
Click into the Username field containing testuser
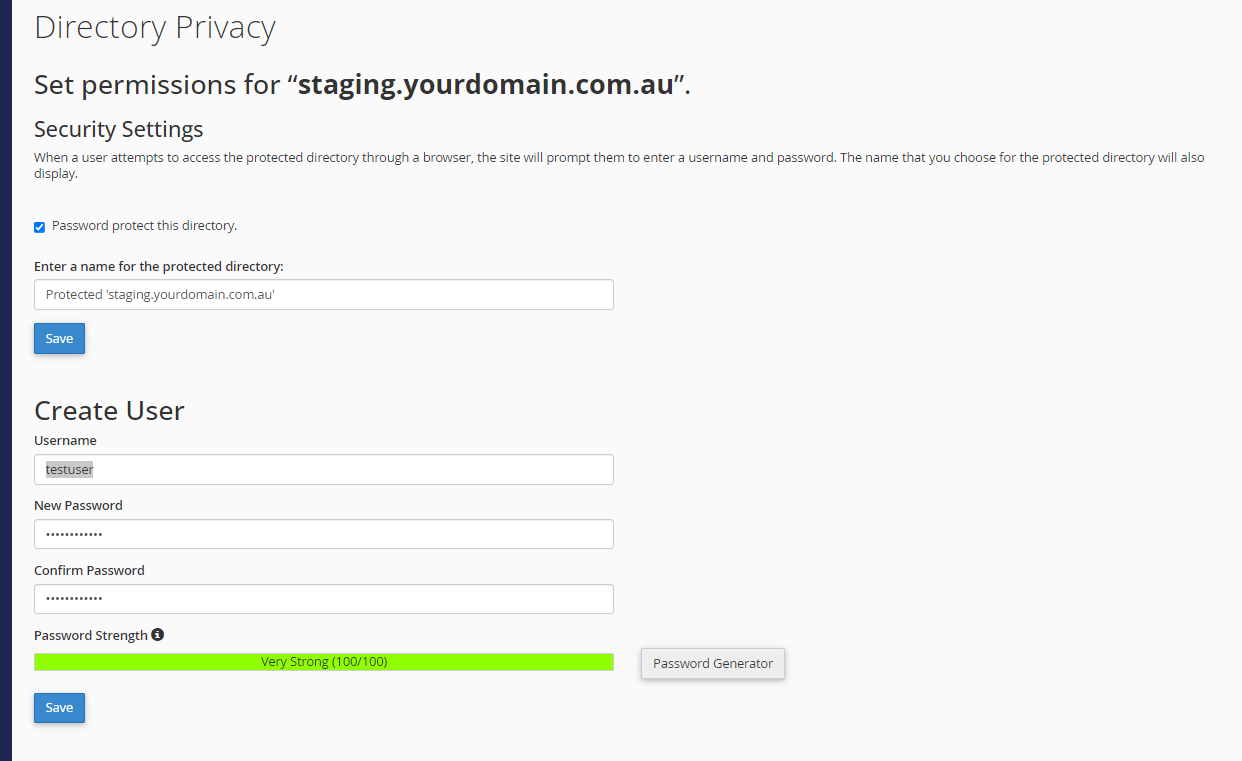coord(324,470)
